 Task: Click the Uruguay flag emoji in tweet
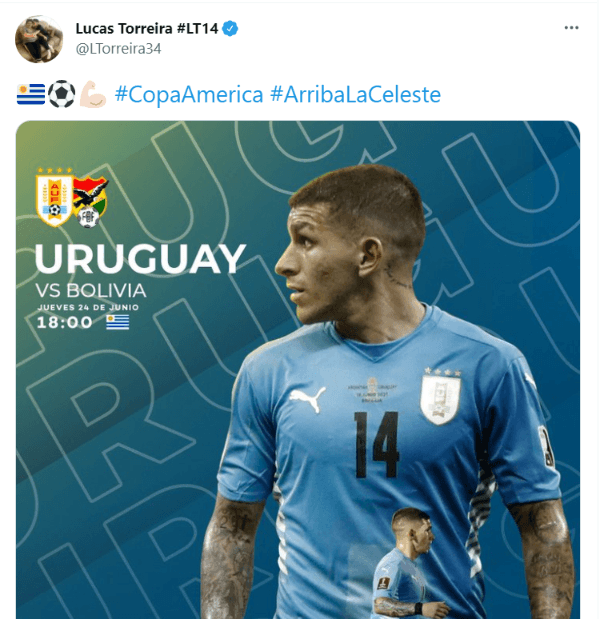(31, 94)
